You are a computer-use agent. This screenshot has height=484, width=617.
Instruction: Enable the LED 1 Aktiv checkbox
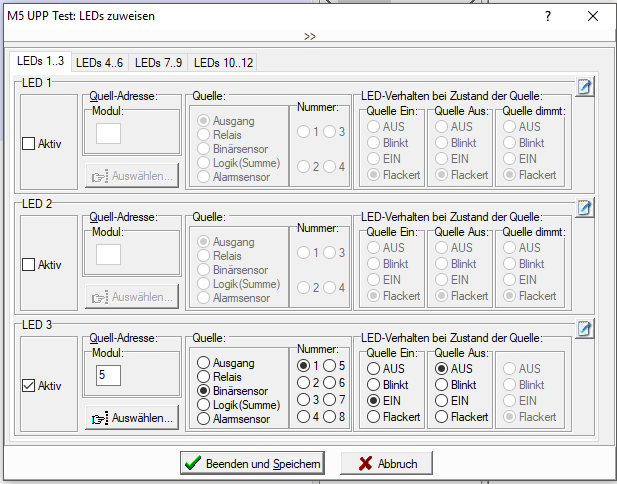coord(28,144)
